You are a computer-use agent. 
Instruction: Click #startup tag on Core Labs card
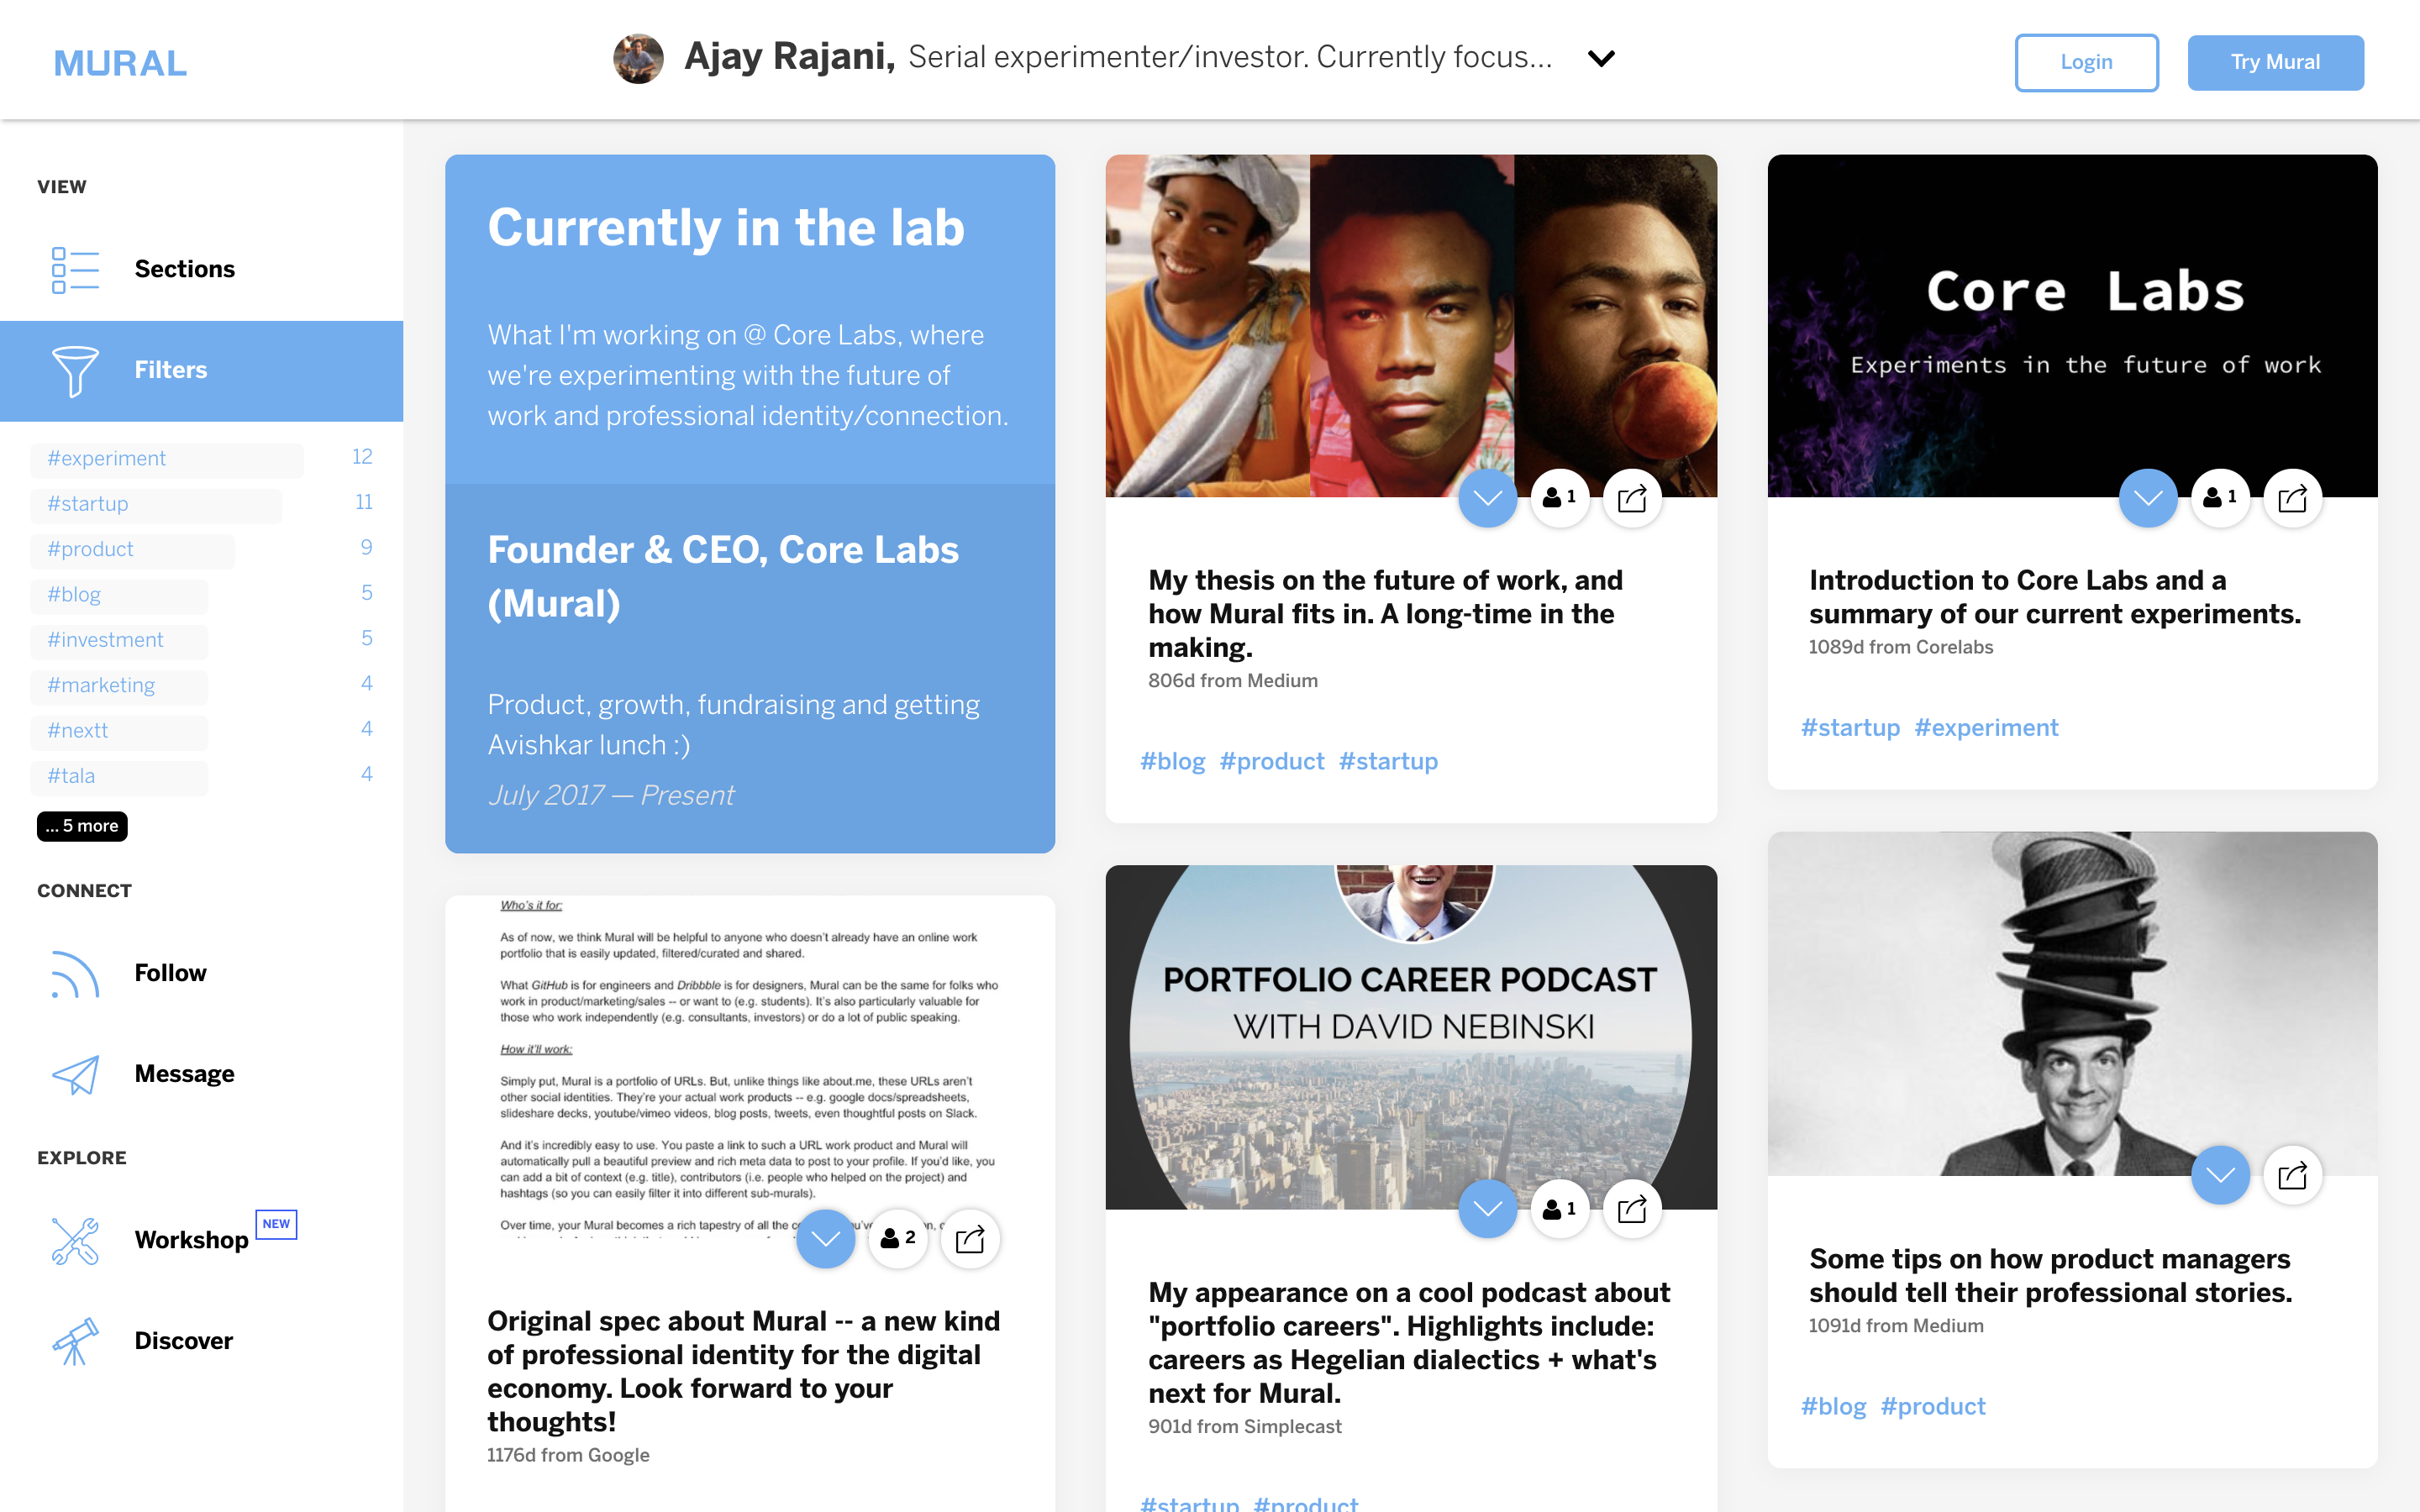(x=1851, y=728)
